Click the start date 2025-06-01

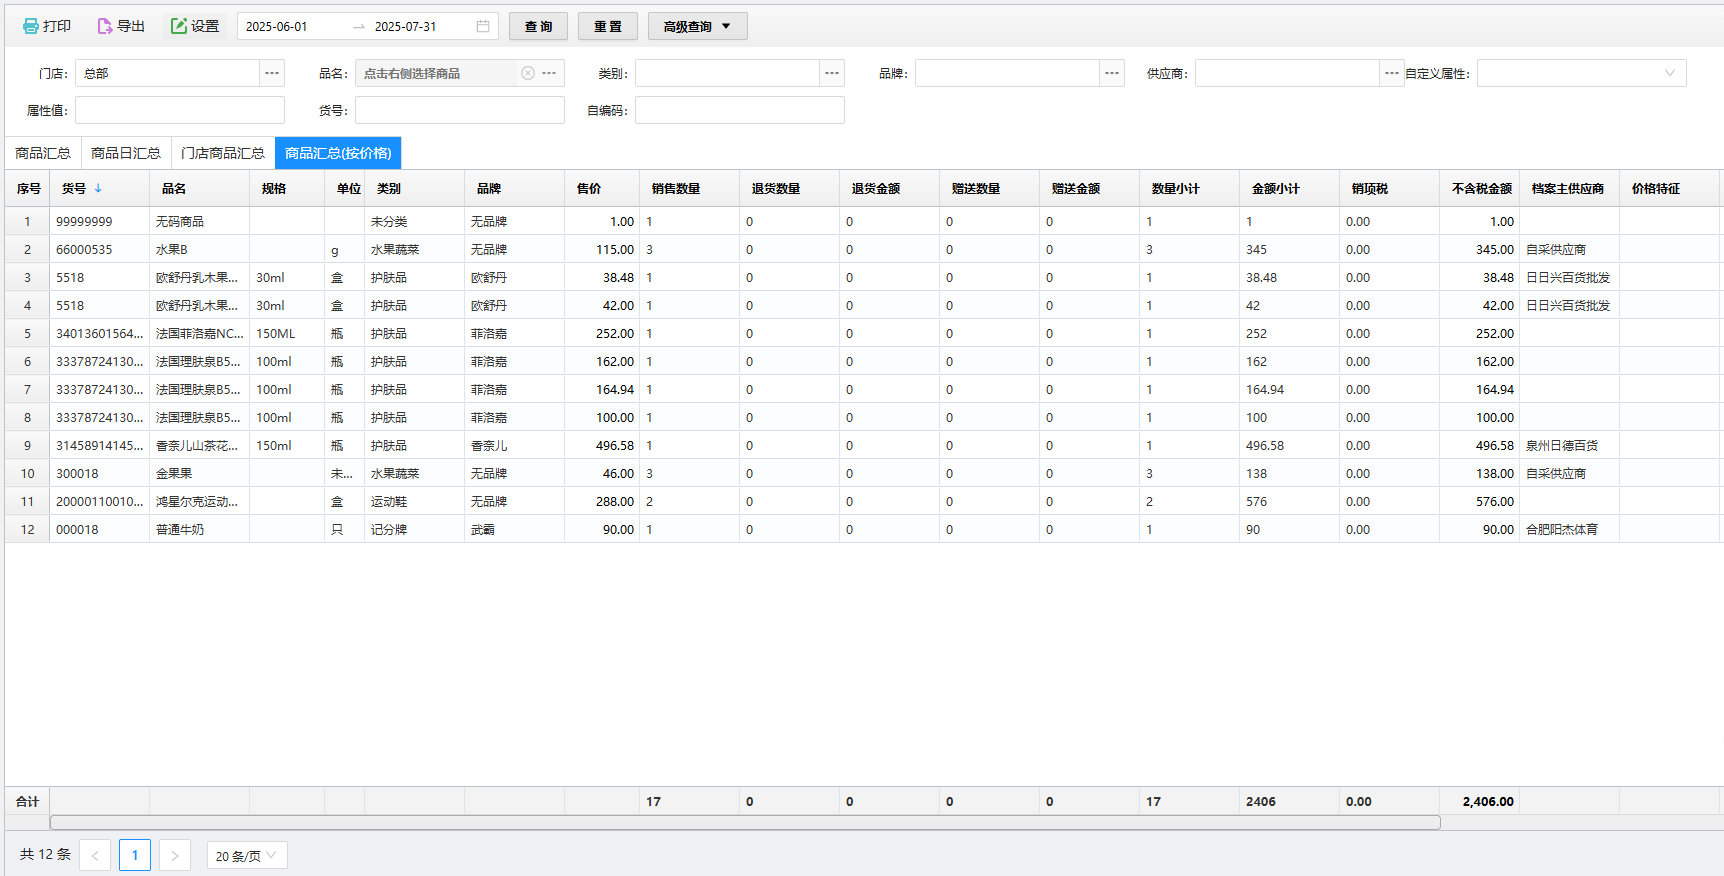click(x=277, y=27)
